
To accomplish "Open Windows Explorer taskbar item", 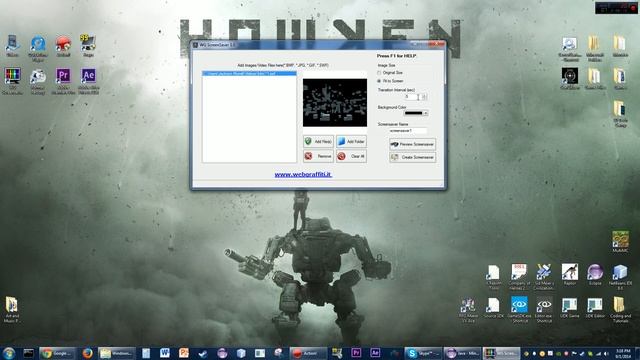I will 117,353.
